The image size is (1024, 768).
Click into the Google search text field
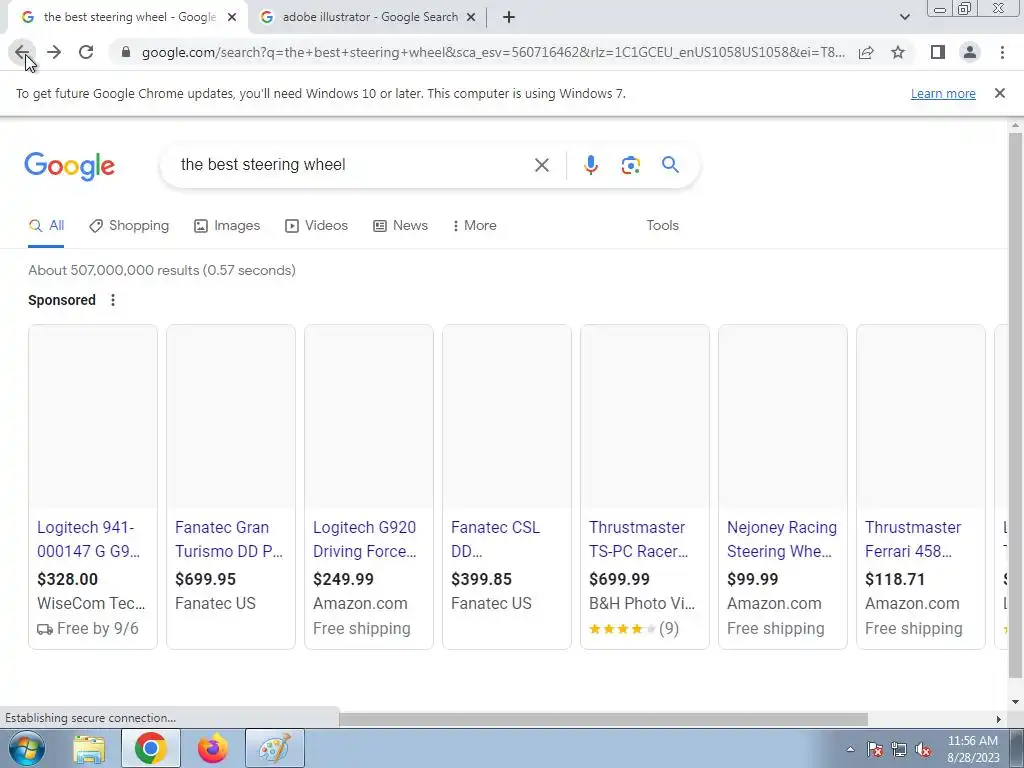click(x=349, y=165)
